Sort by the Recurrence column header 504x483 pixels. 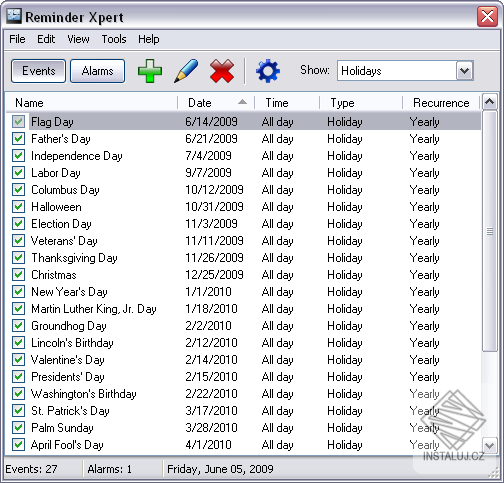click(x=441, y=103)
